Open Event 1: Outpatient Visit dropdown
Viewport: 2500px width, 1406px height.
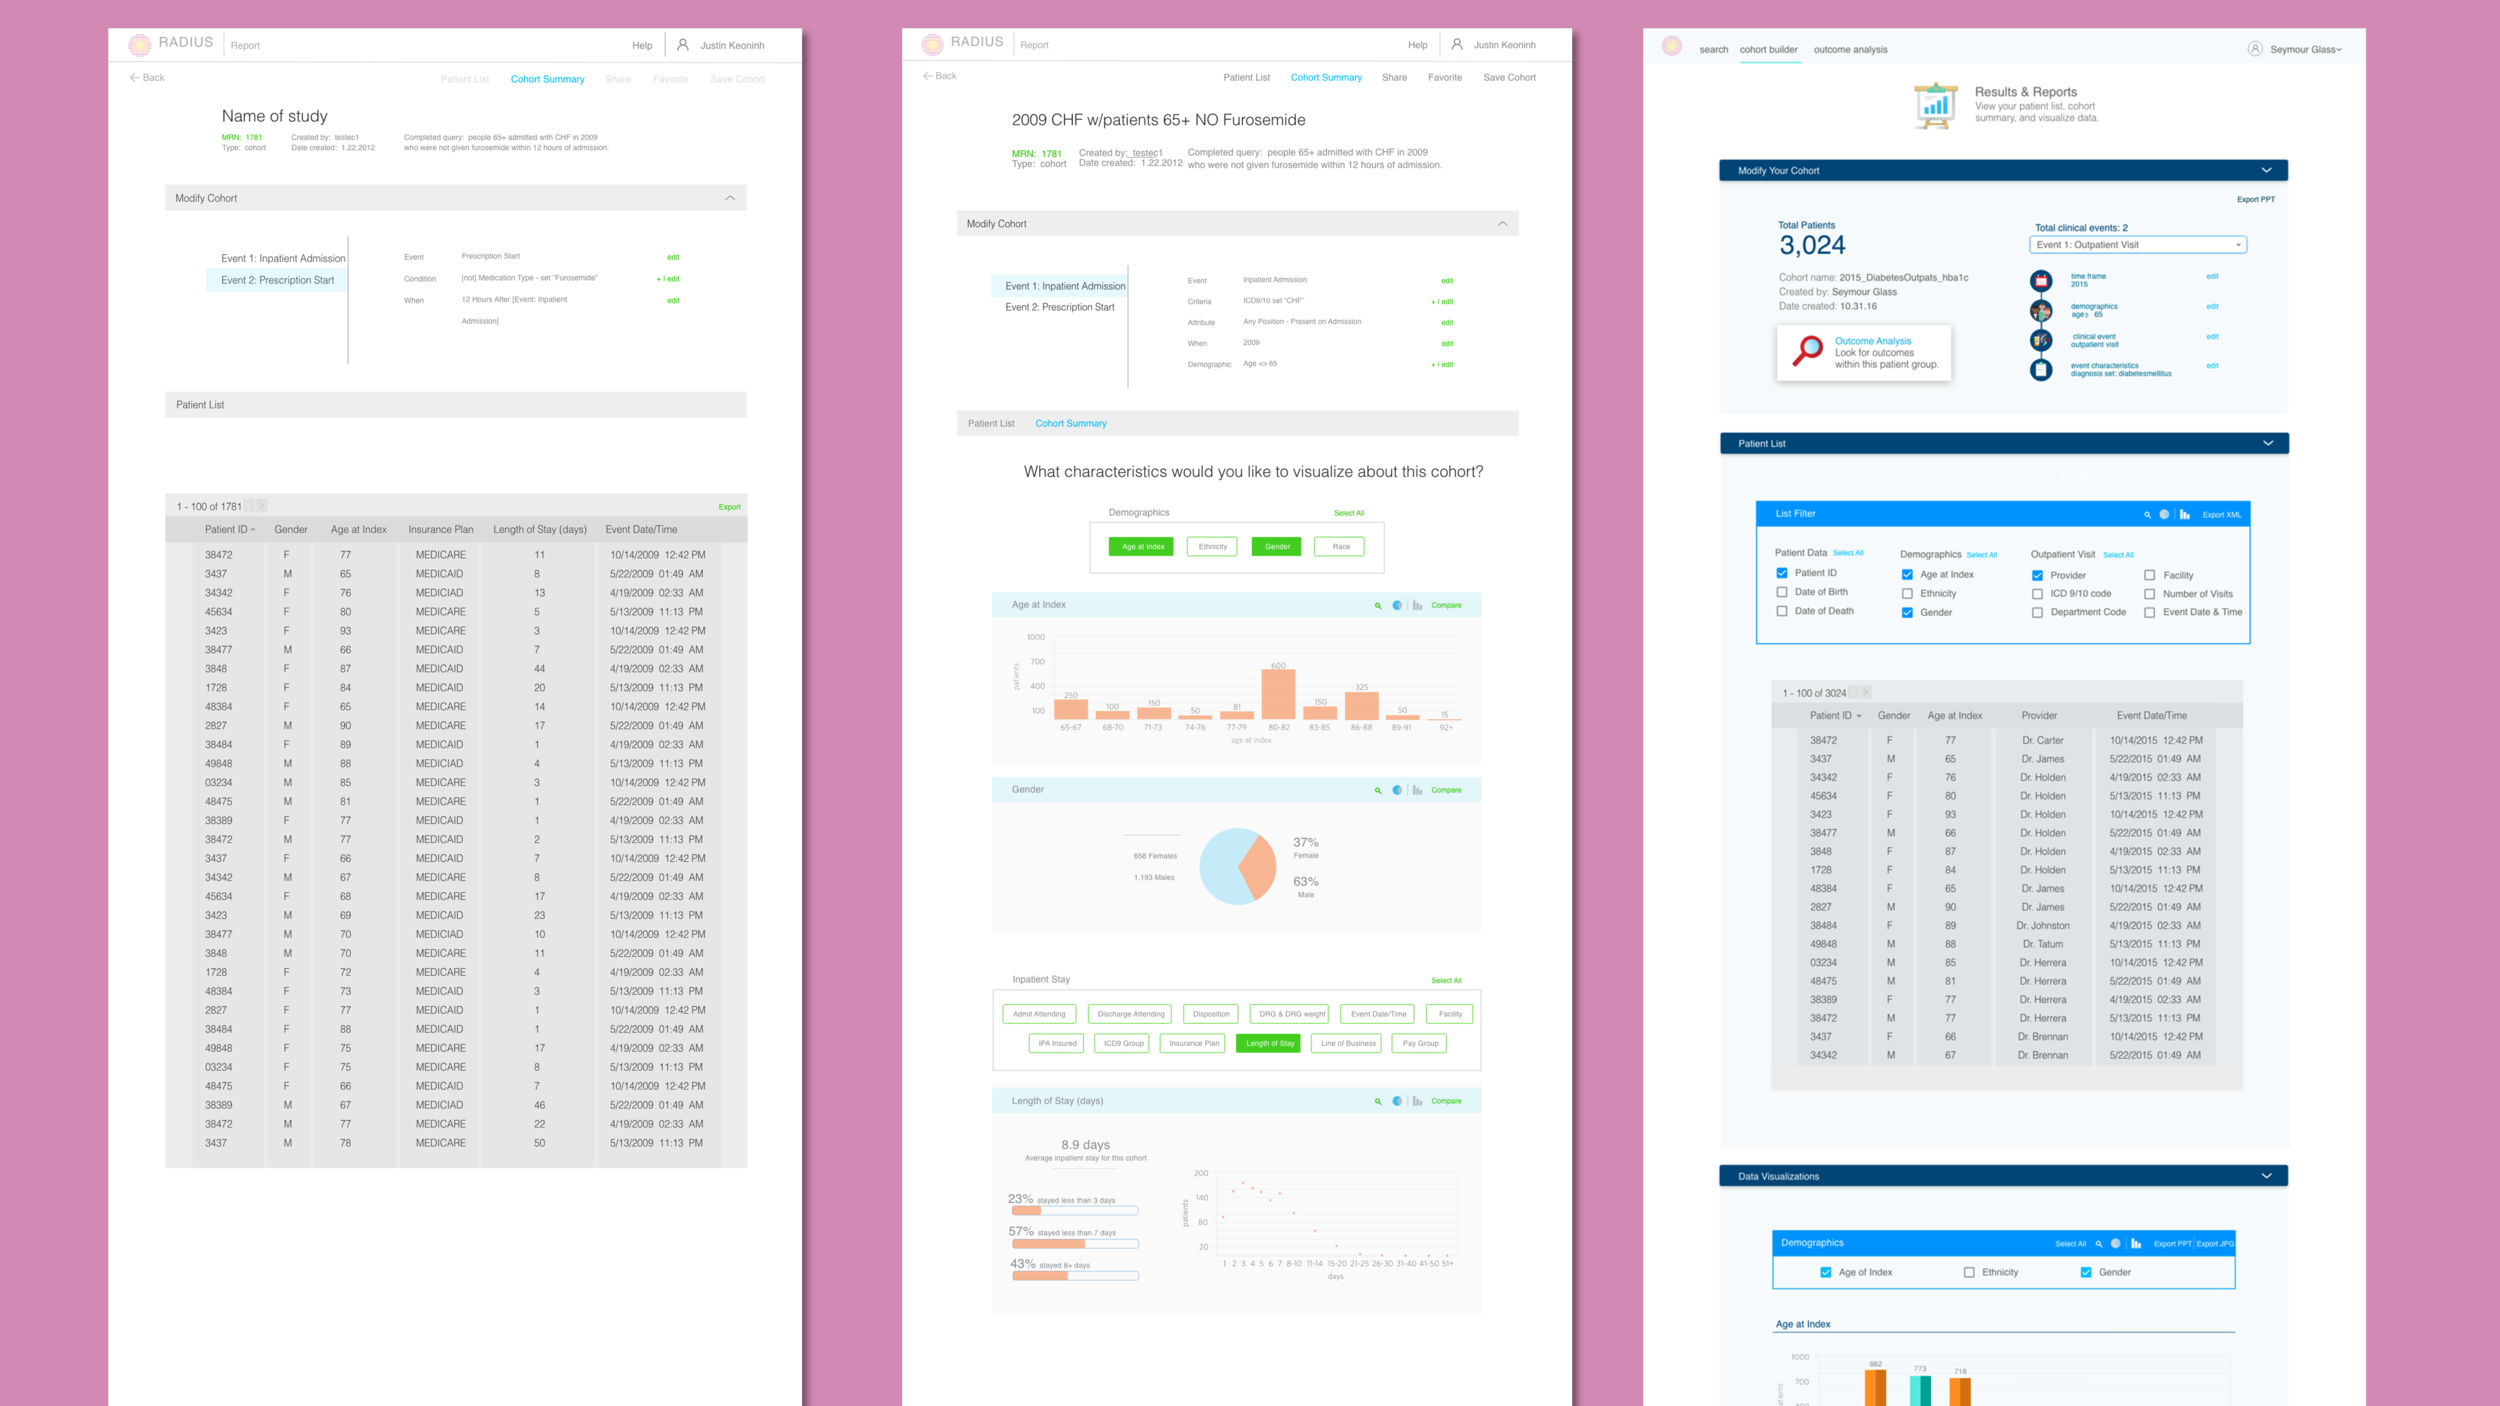tap(2138, 245)
